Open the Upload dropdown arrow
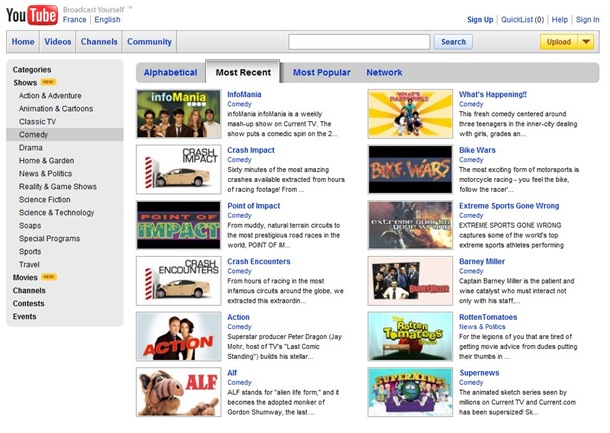 (x=586, y=42)
